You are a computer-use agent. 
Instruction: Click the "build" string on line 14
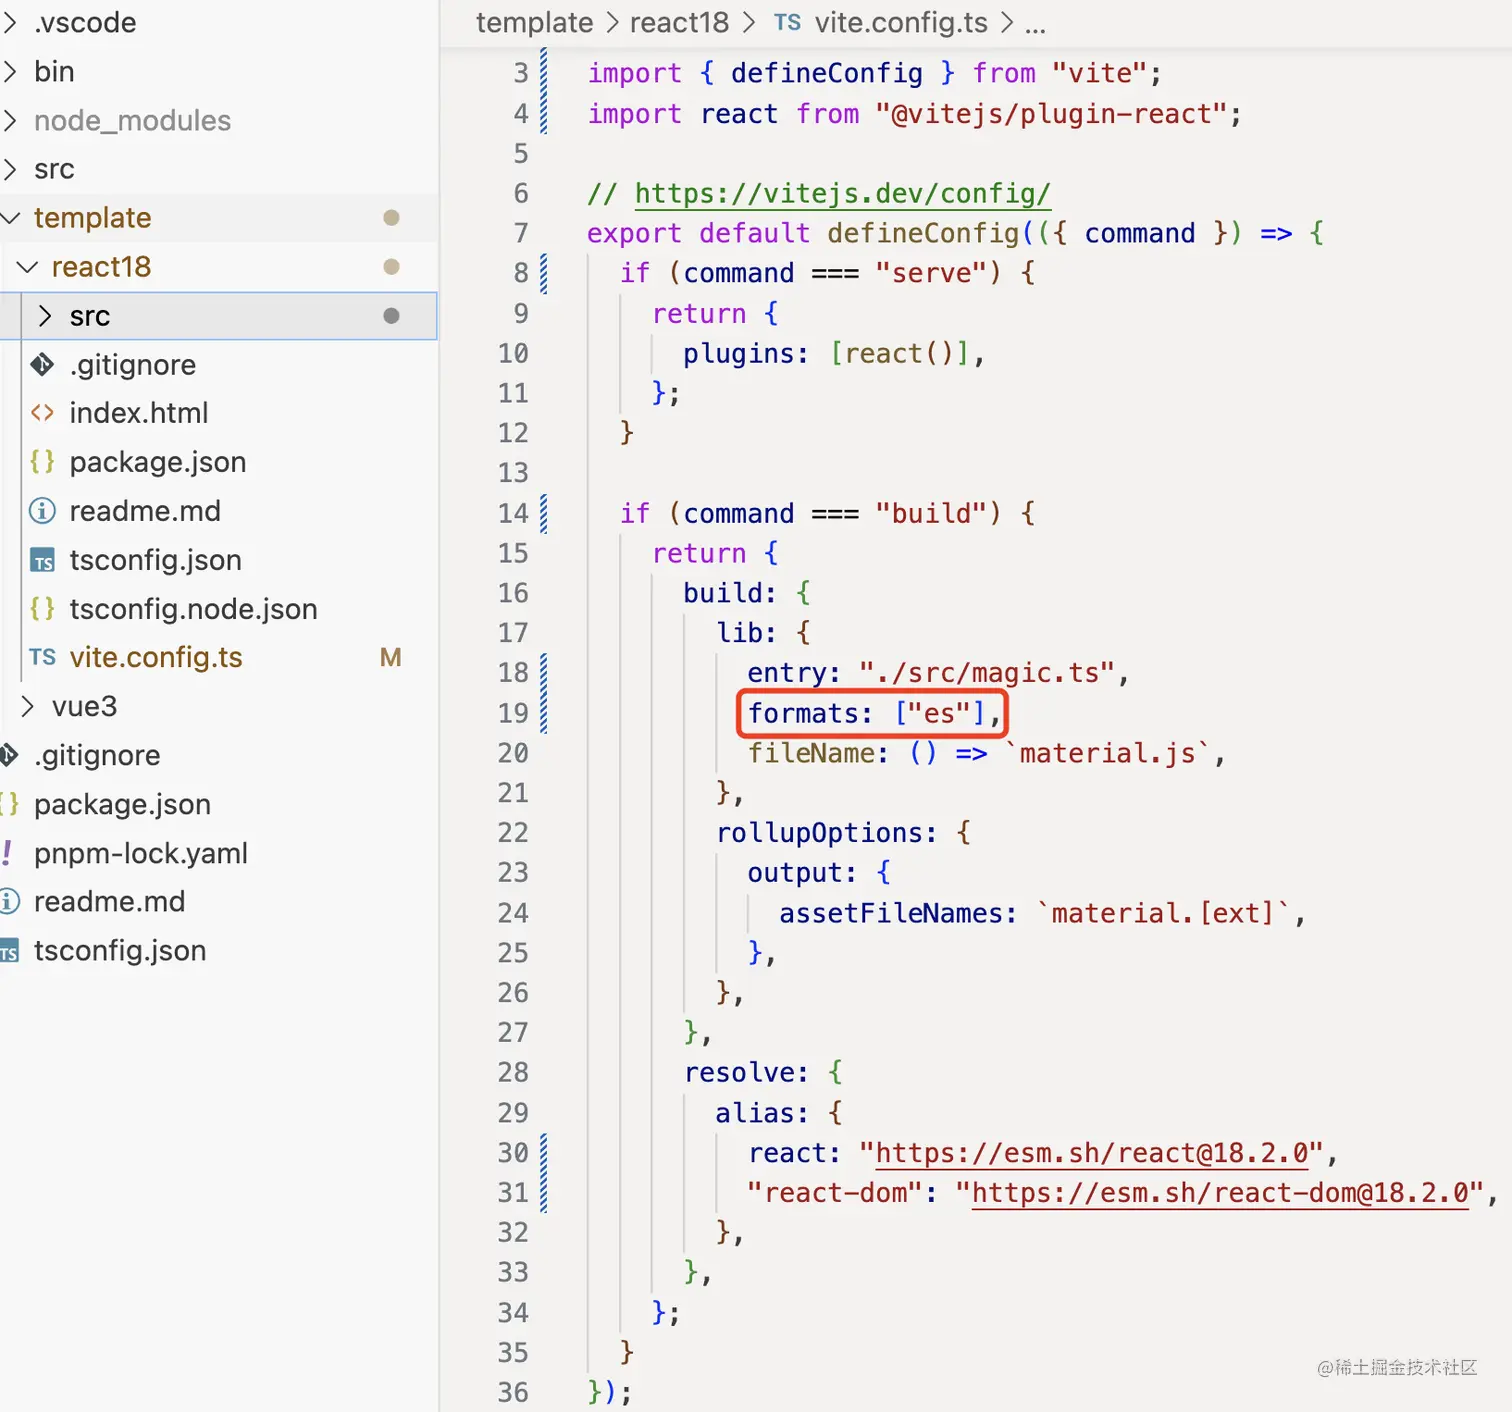930,513
